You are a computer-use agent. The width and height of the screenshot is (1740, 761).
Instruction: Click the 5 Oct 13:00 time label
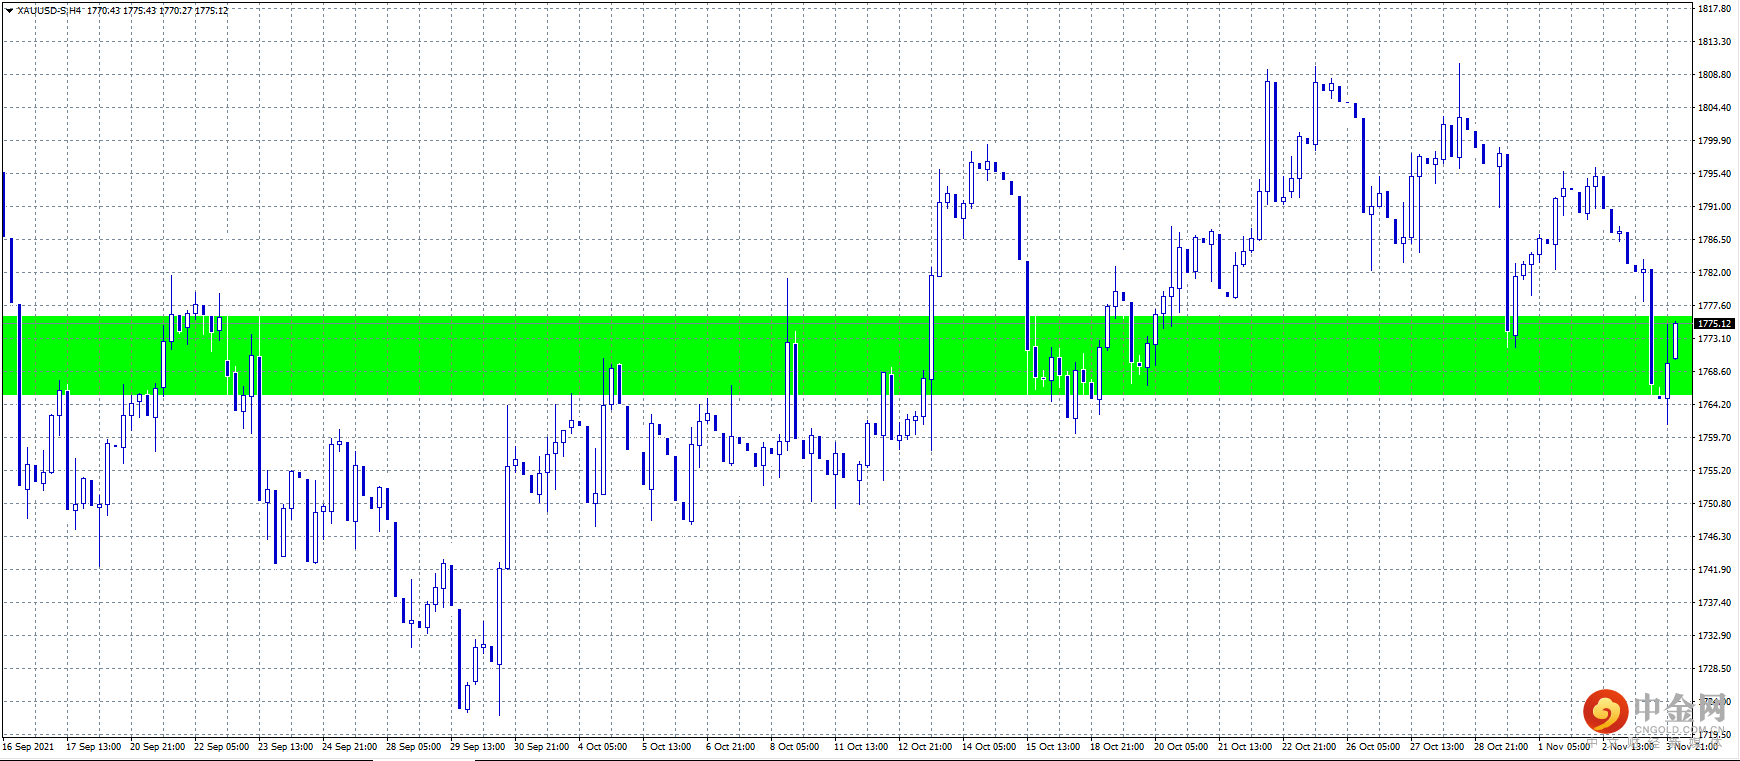(666, 747)
